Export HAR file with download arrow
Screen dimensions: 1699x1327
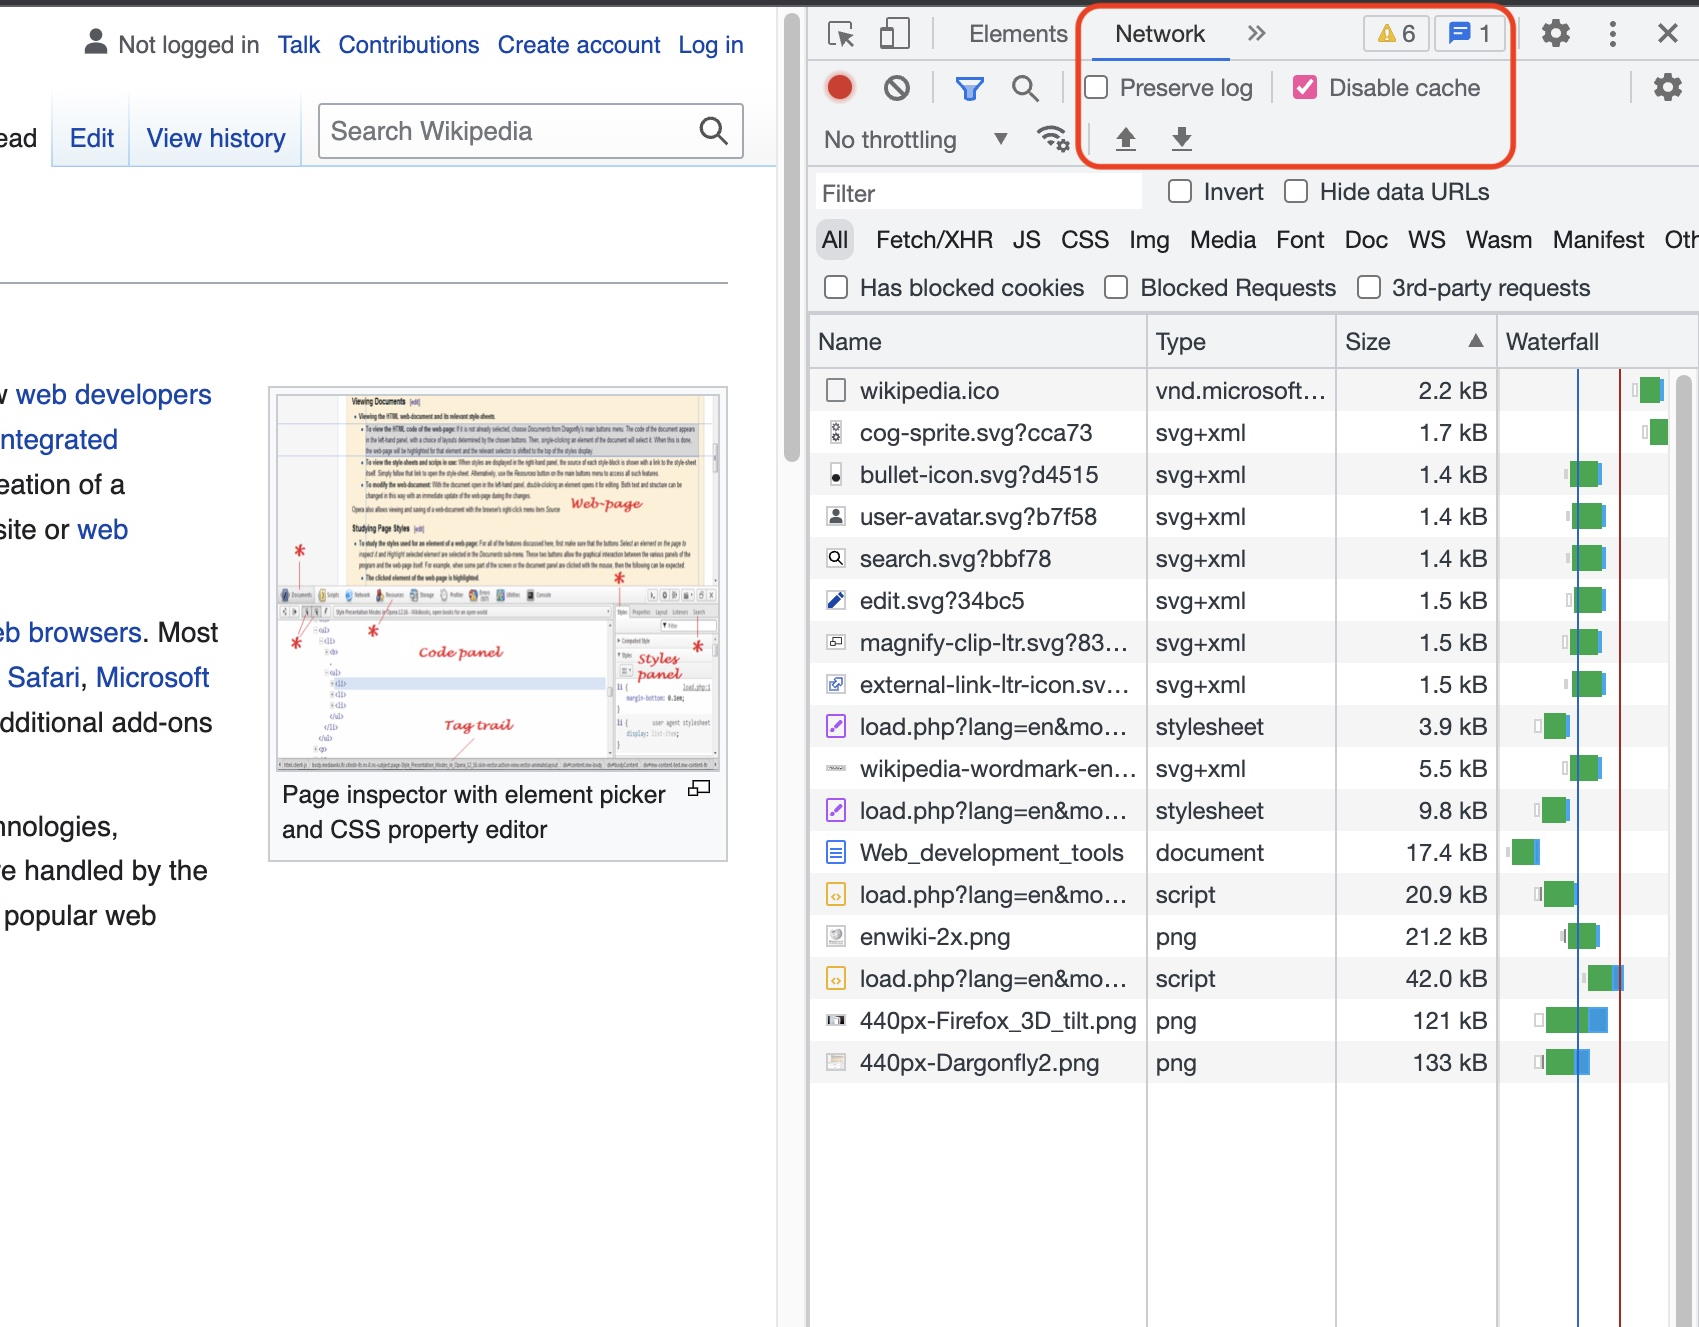1182,139
